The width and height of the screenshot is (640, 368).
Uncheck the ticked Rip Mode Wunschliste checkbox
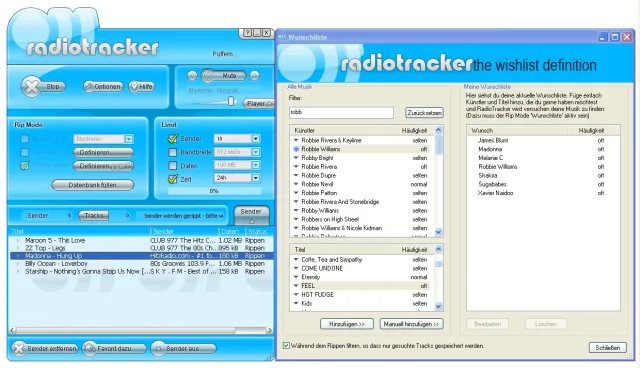[24, 166]
